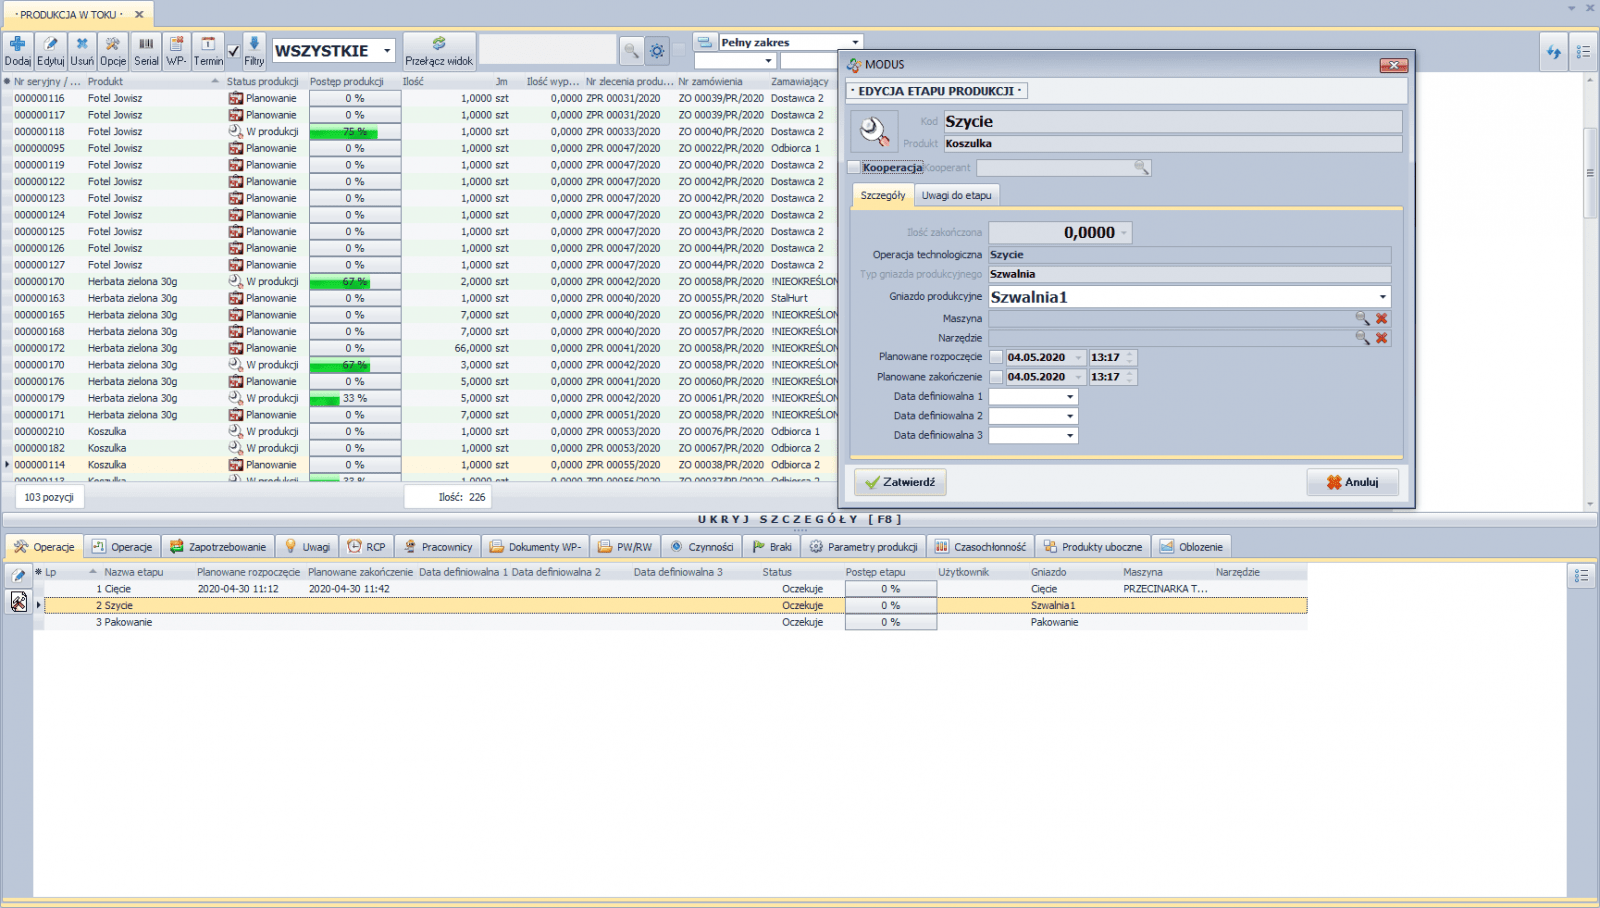Open the PW/RW tab
The image size is (1600, 908).
point(625,547)
